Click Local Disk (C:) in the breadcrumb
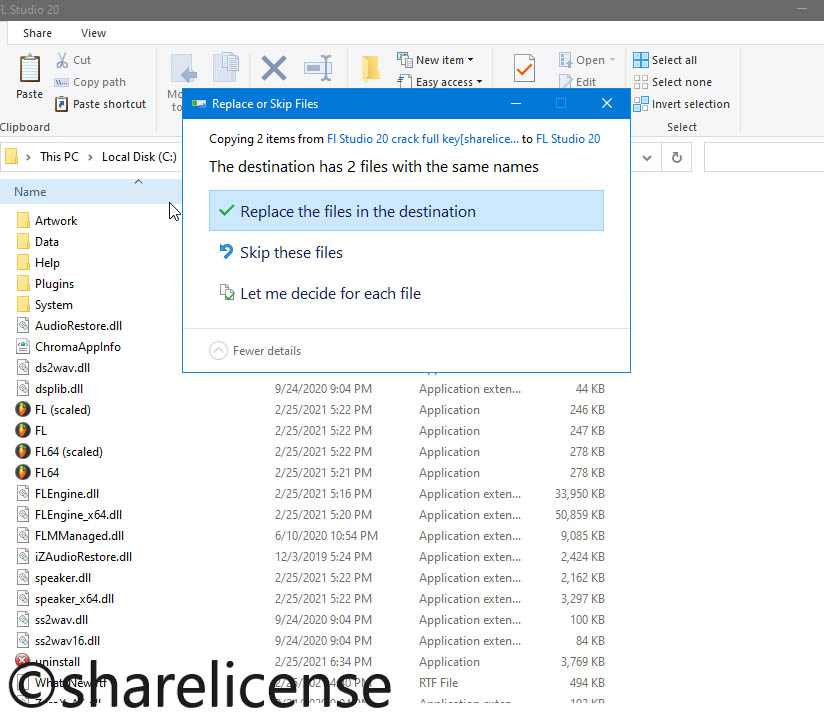The image size is (824, 725). (139, 157)
